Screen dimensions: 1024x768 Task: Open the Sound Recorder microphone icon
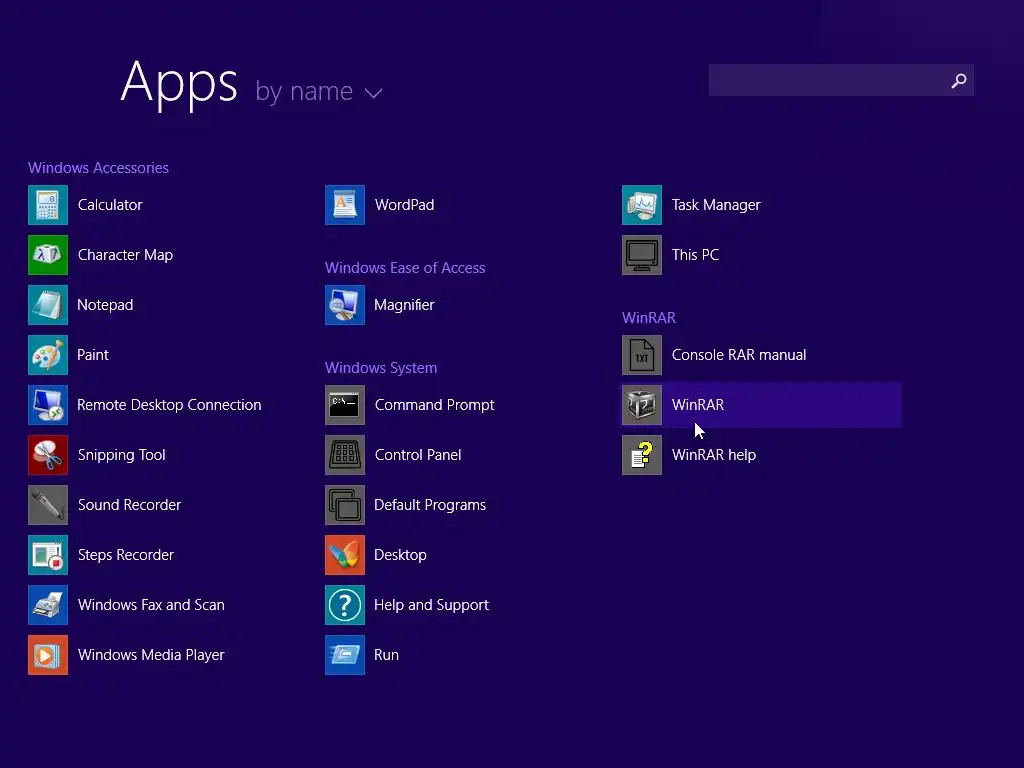[48, 505]
